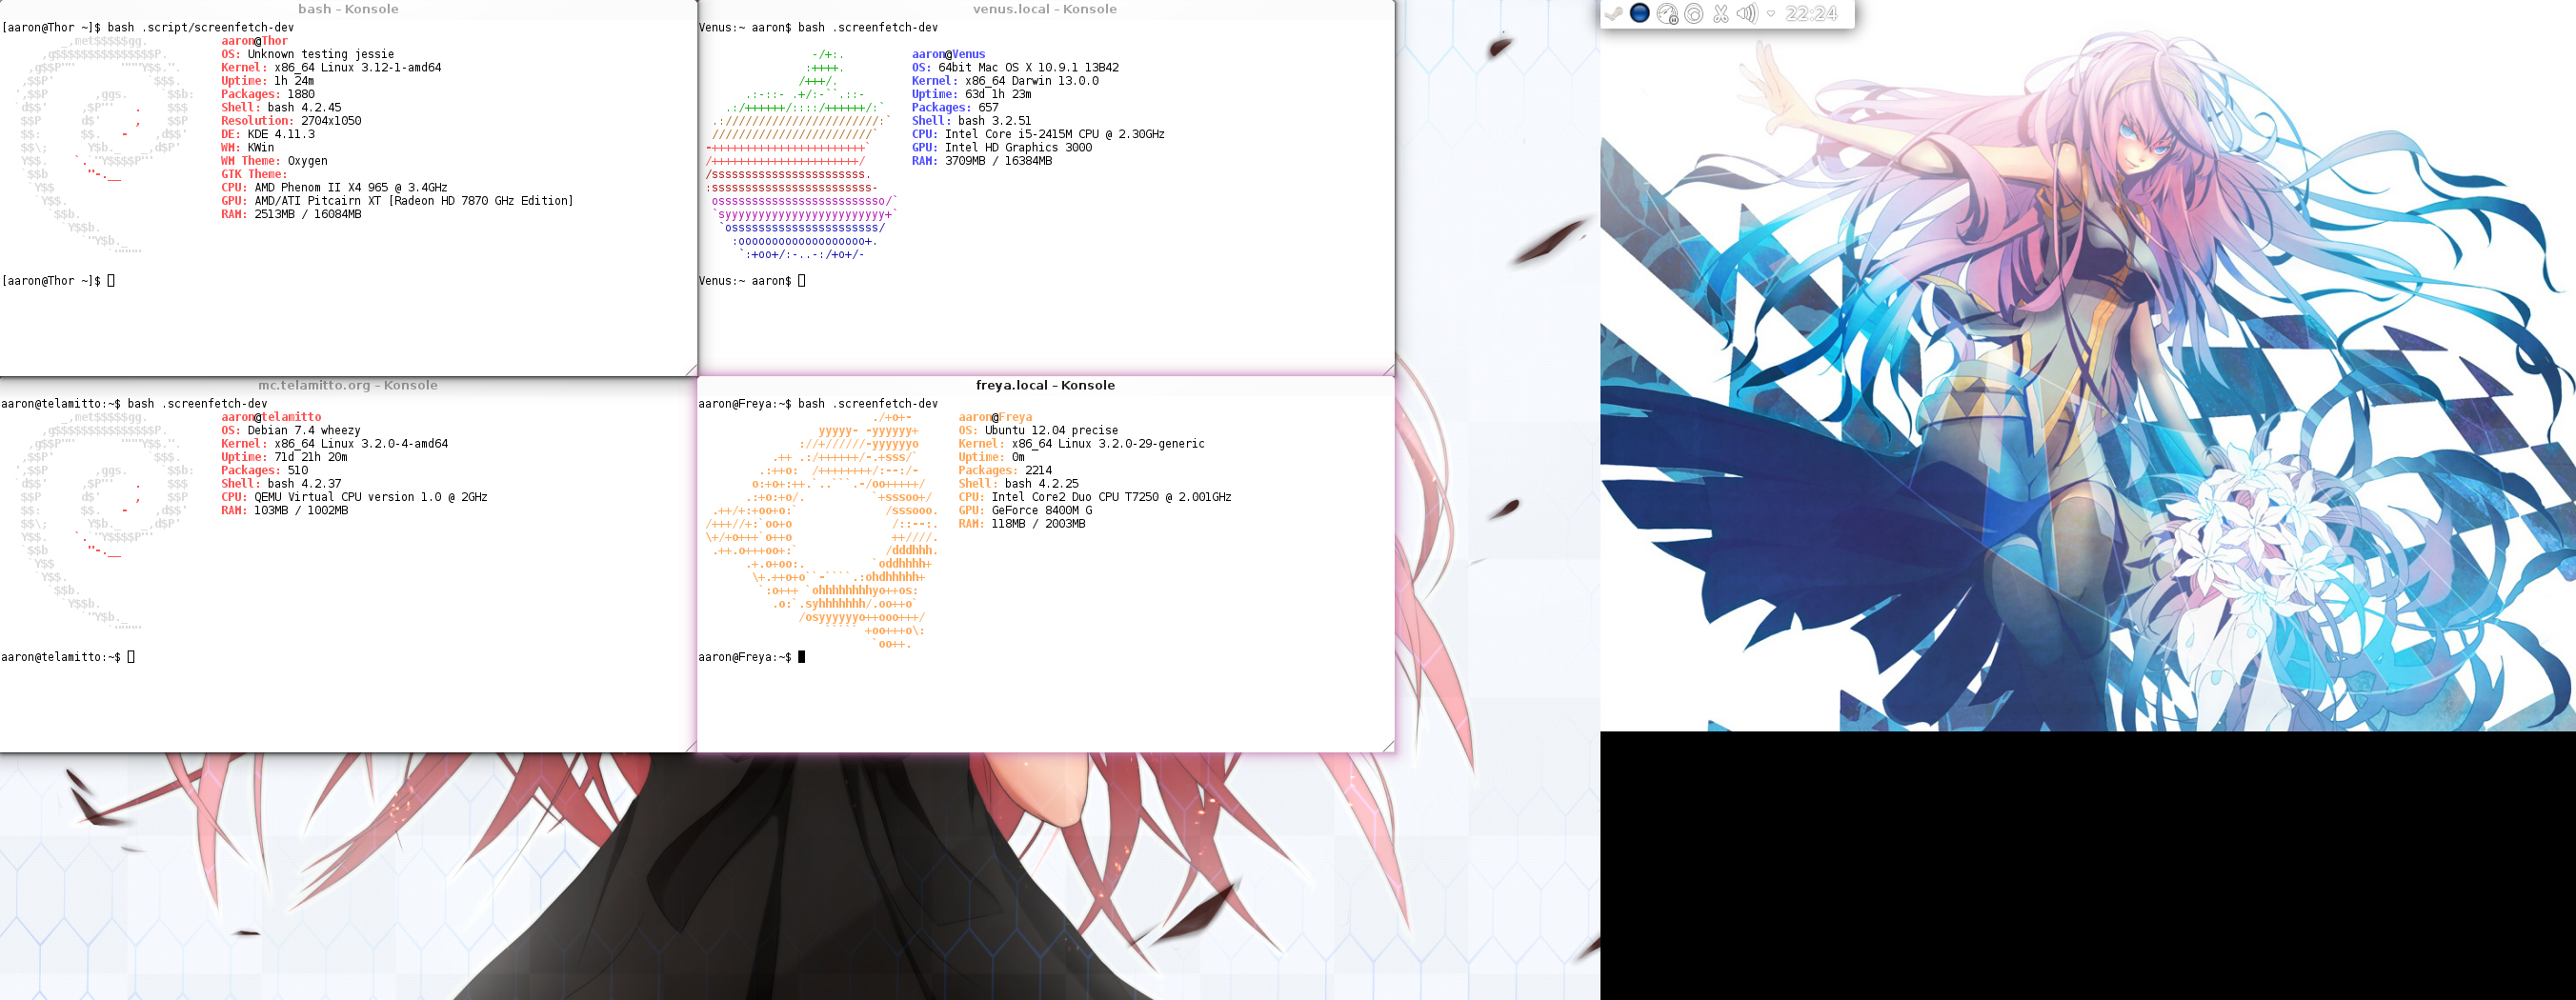Click 'RAM: 3709MB / 16384MB' line
Screen dimensions: 2576x1000
(x=982, y=161)
